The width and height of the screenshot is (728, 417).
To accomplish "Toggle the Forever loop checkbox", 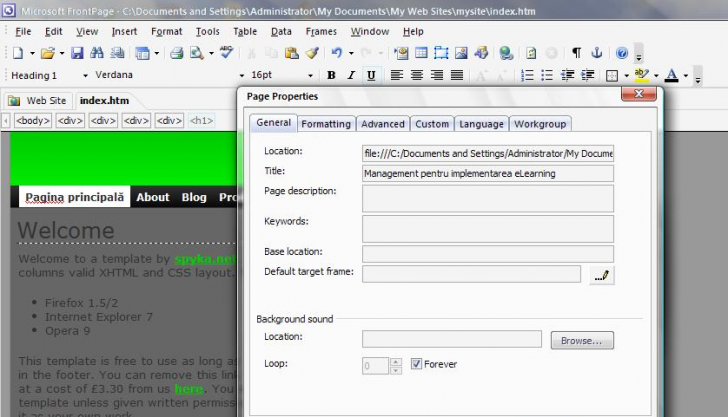I will [416, 365].
